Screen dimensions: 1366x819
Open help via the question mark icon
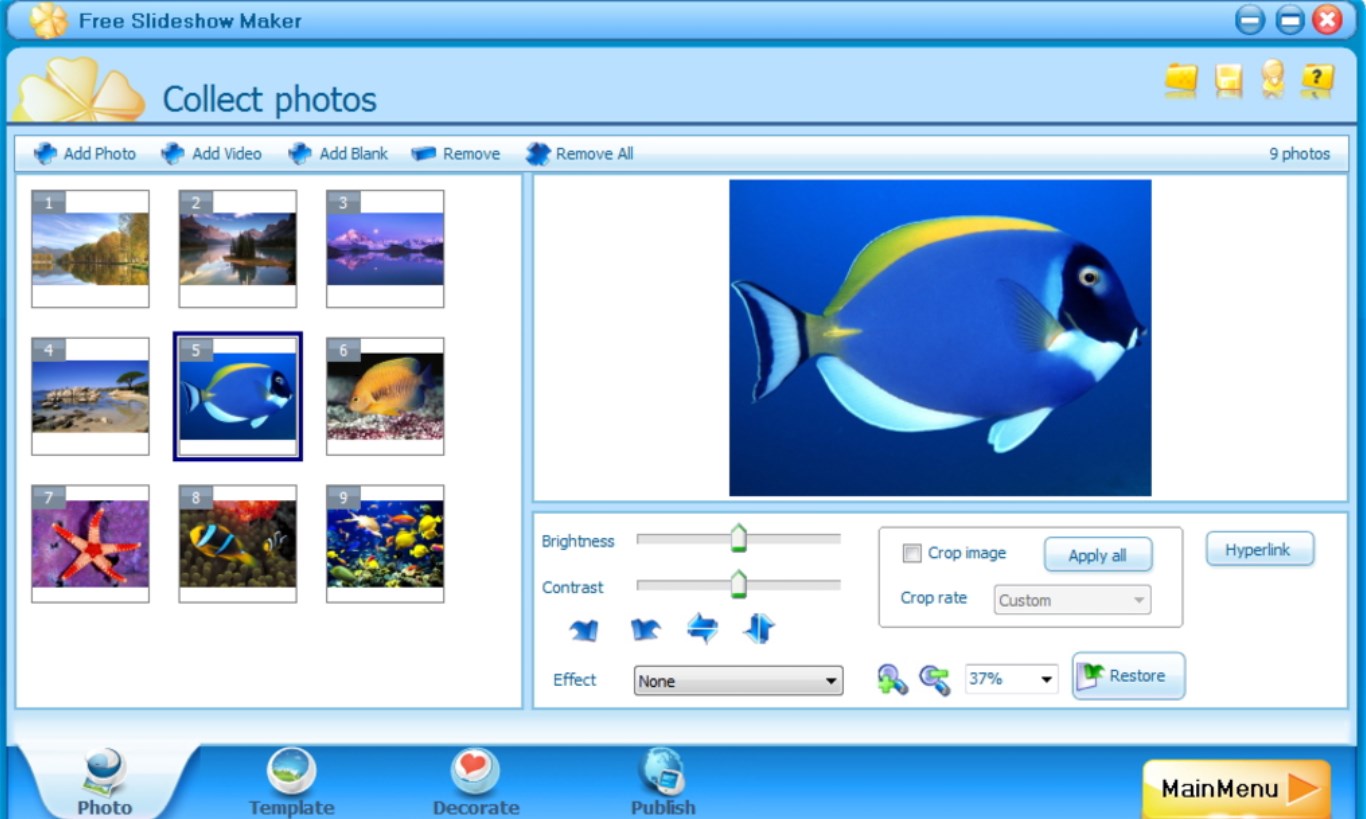pos(1317,80)
